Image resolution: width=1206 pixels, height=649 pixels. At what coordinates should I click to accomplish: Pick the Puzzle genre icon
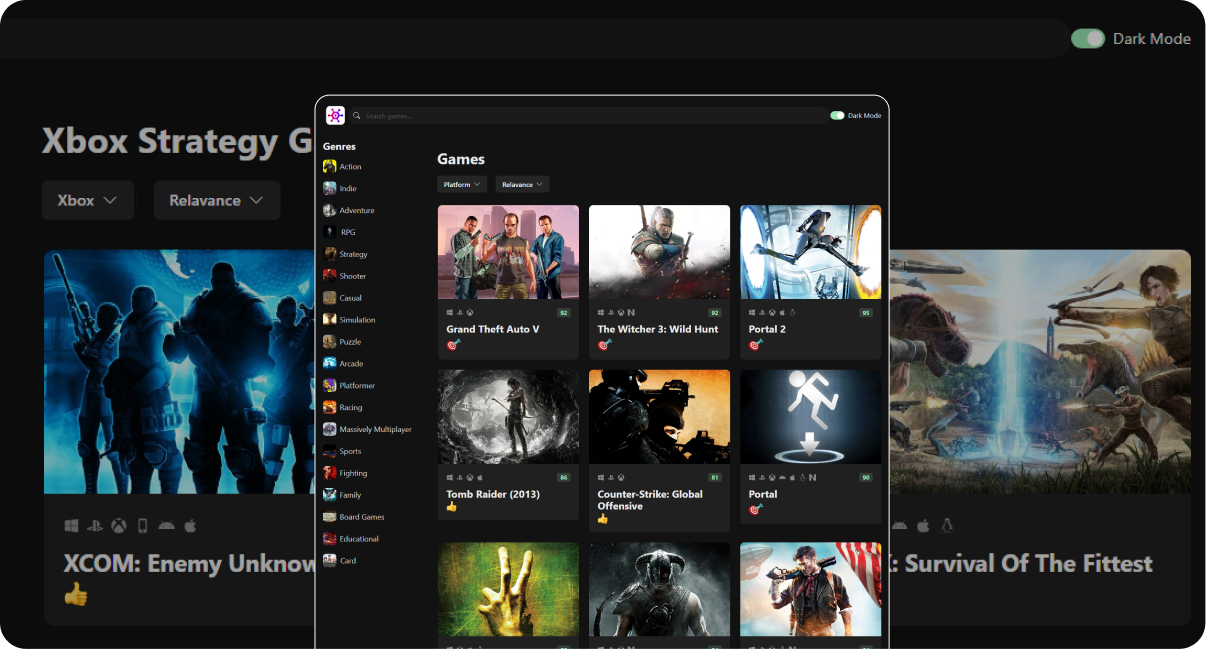(x=330, y=342)
